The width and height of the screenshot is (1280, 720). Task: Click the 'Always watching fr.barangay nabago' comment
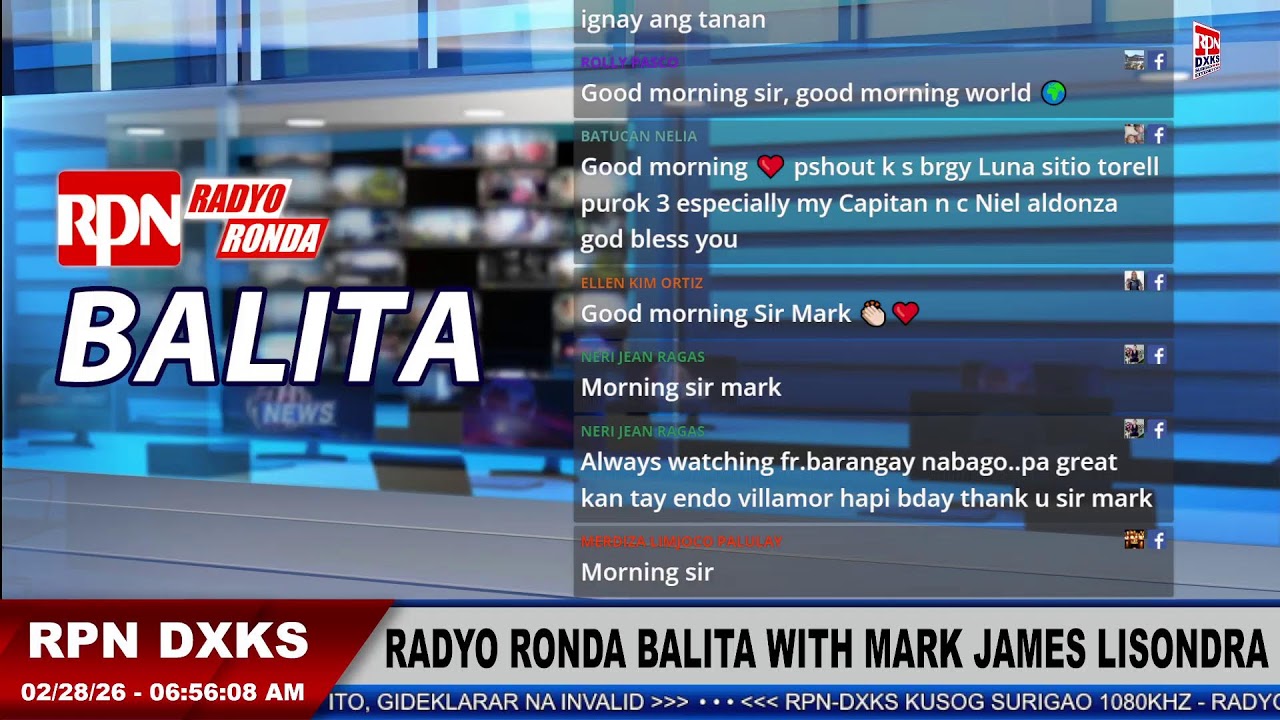point(867,480)
